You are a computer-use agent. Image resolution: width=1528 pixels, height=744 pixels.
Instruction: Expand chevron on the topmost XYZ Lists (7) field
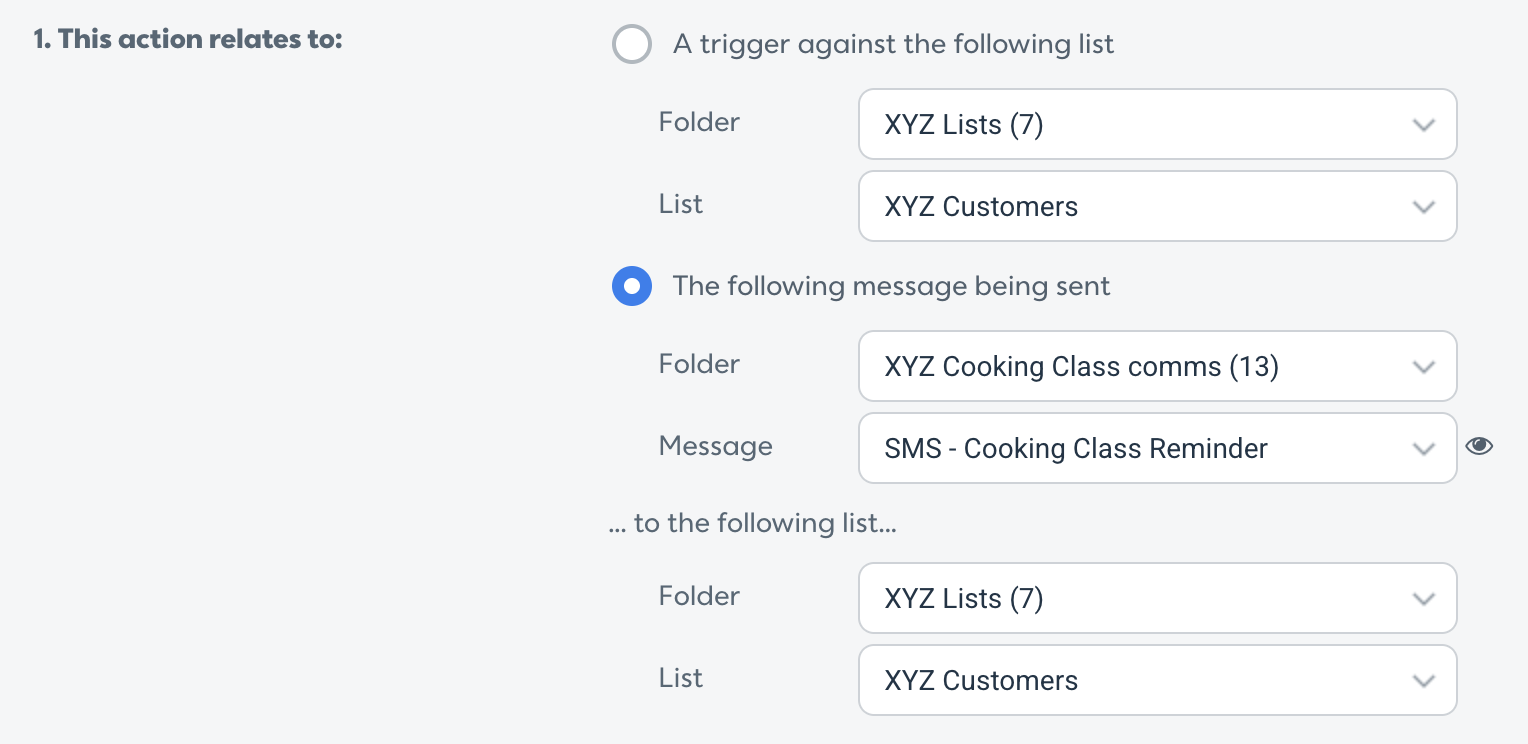coord(1423,125)
